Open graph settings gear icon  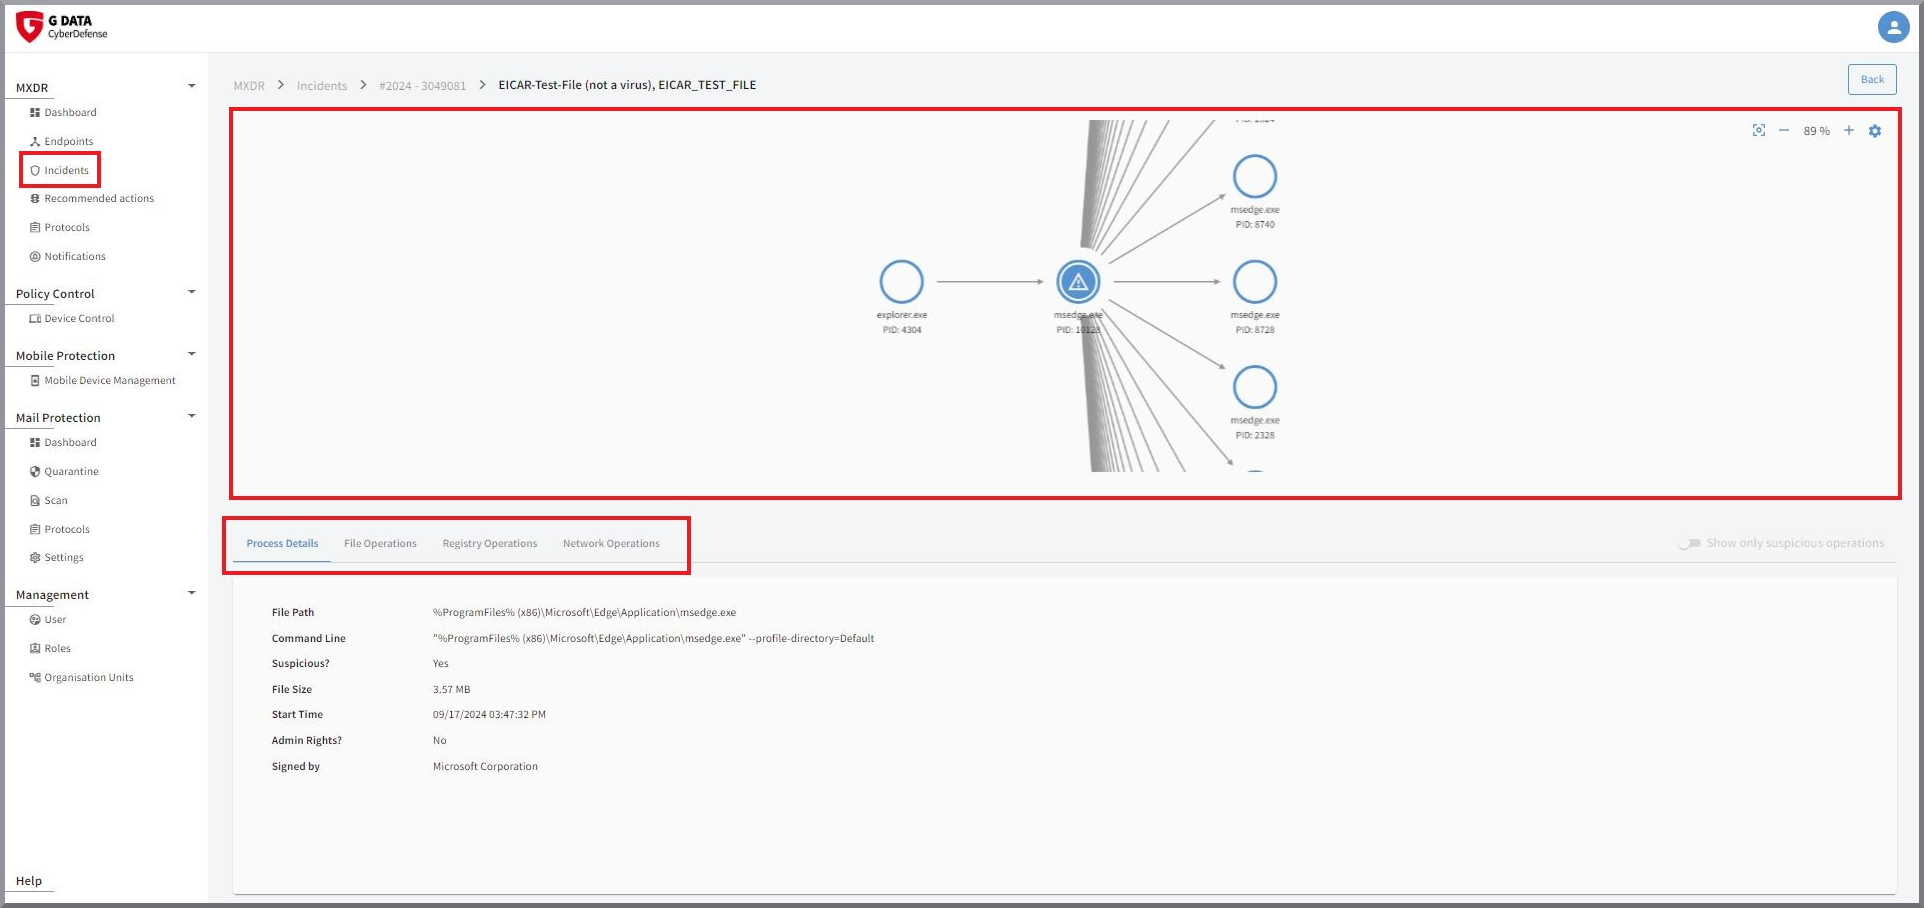(1875, 131)
